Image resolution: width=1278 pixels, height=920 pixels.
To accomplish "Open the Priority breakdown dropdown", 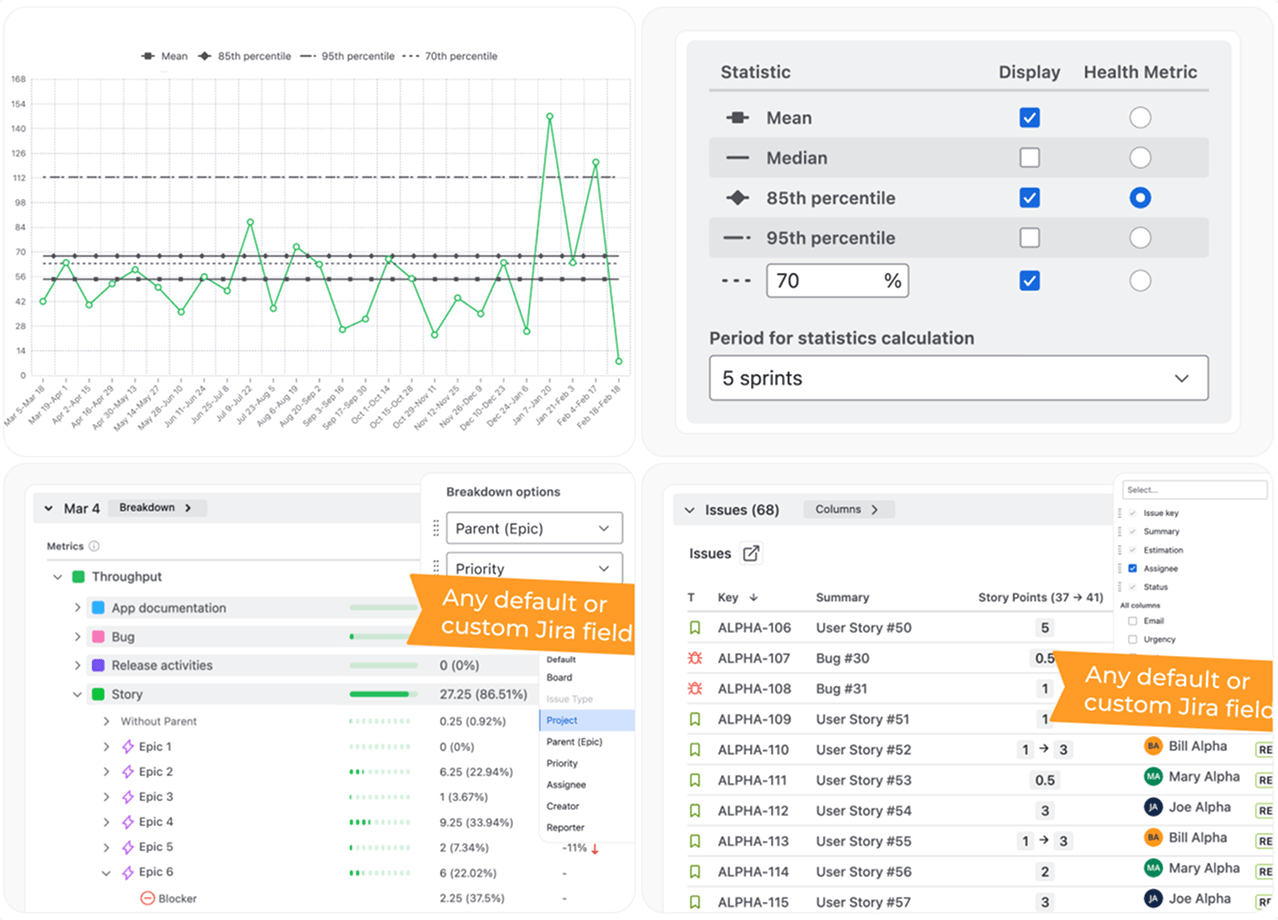I will (x=534, y=568).
